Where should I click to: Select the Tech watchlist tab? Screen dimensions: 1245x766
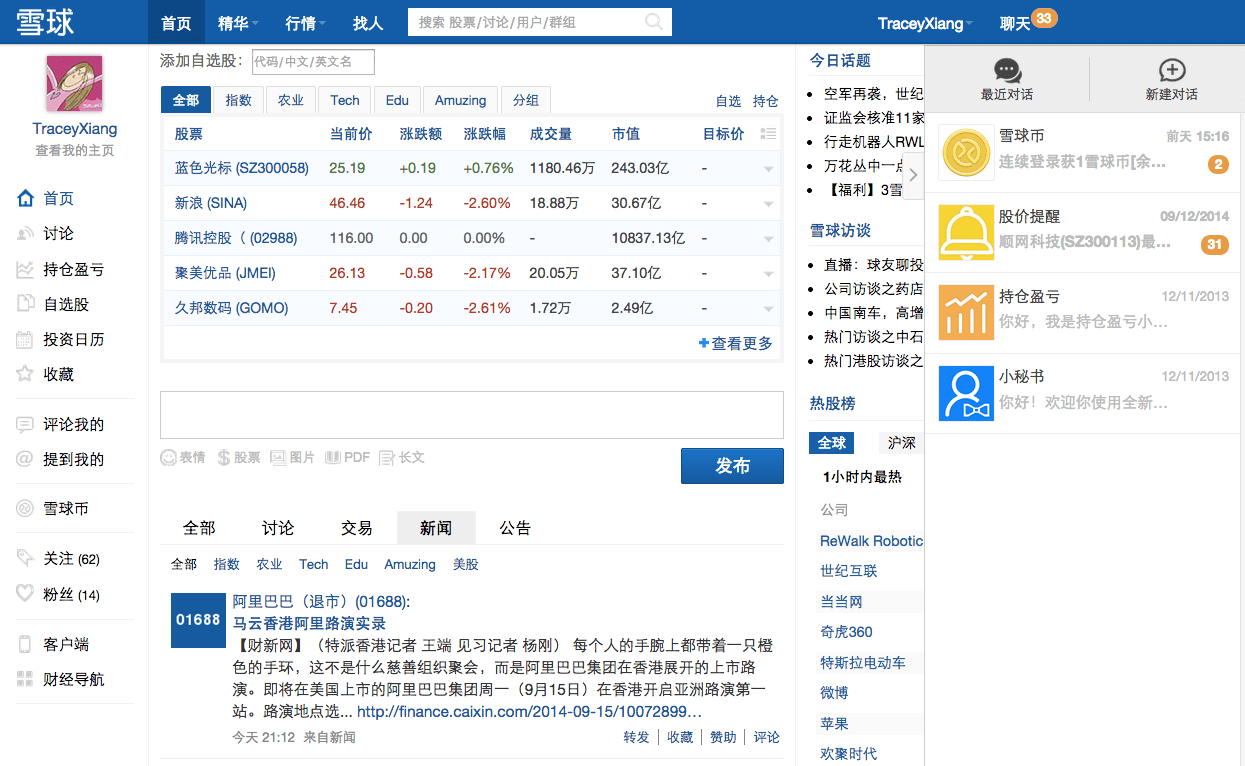[345, 100]
